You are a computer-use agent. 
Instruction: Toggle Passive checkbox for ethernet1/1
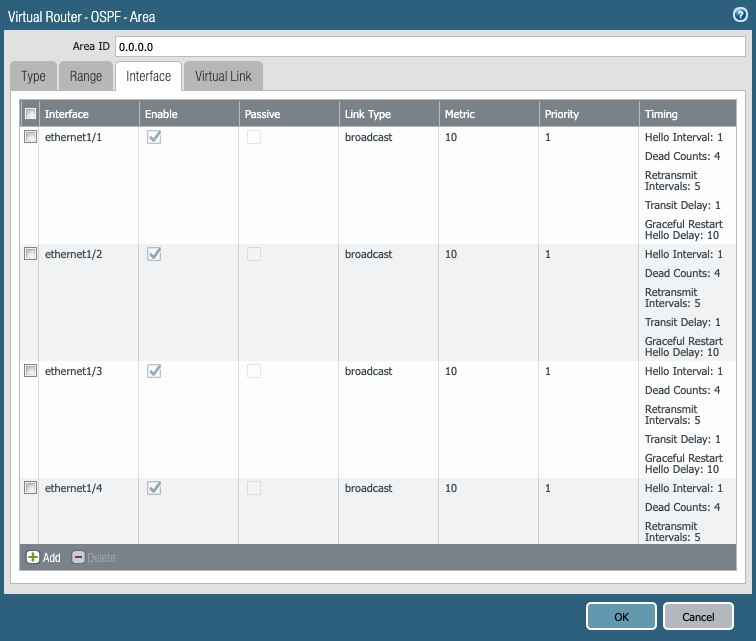tap(254, 137)
